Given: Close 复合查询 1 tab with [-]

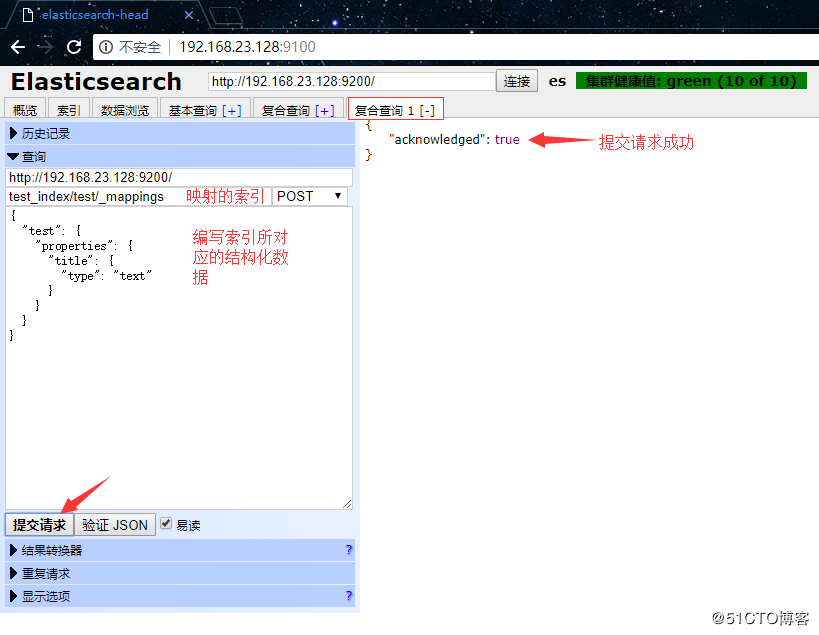Looking at the screenshot, I should [427, 111].
